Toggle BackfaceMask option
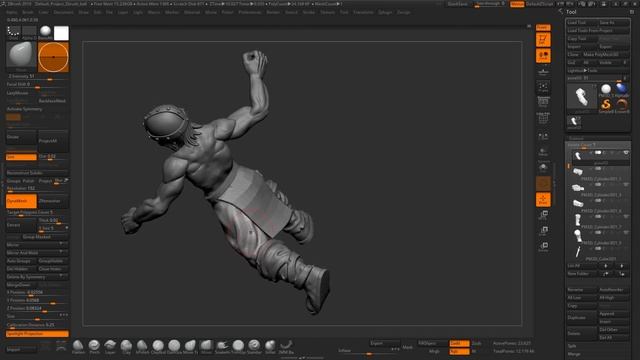Image resolution: width=640 pixels, height=360 pixels. 53,101
